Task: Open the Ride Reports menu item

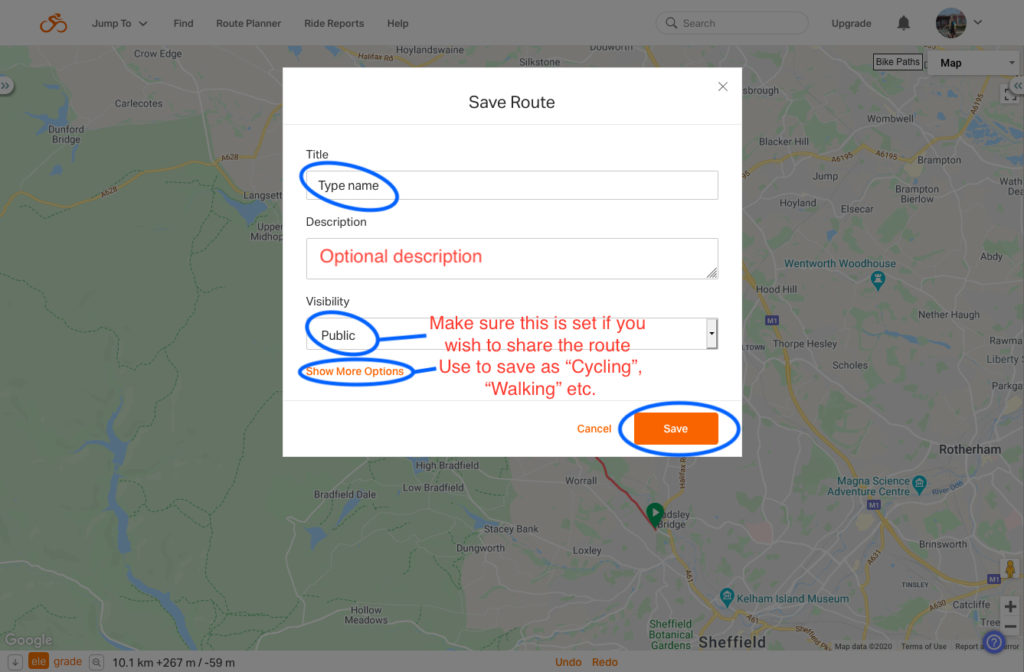Action: point(334,24)
